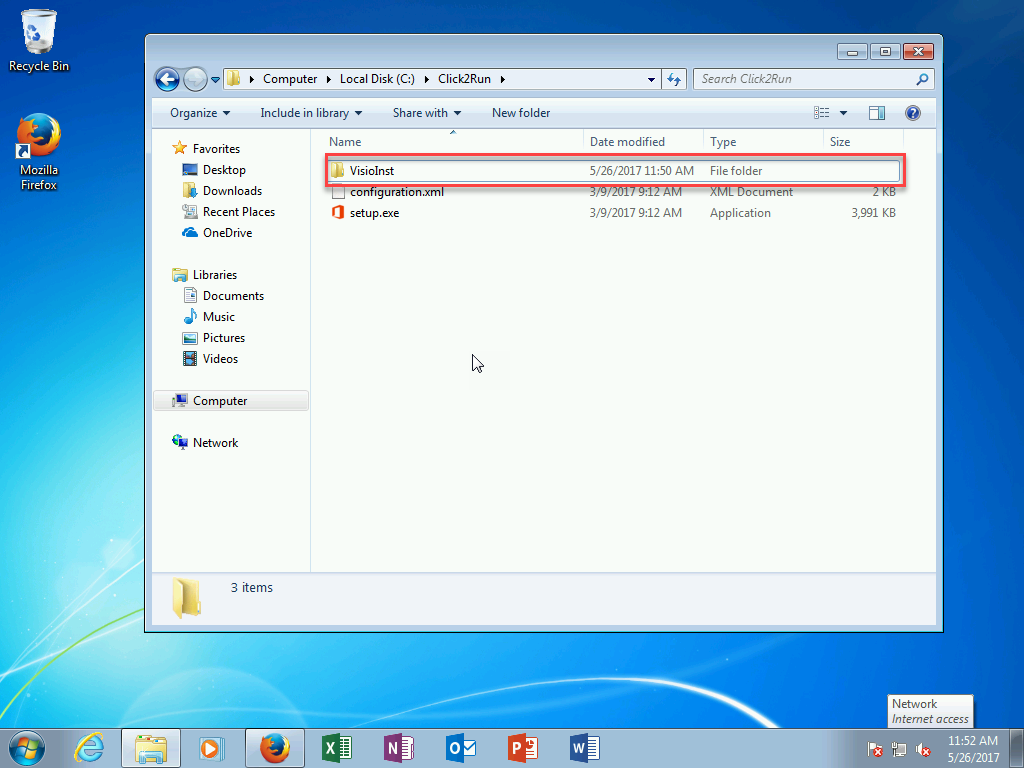Select Local Disk (C:) breadcrumb
The image size is (1024, 768).
(x=377, y=79)
